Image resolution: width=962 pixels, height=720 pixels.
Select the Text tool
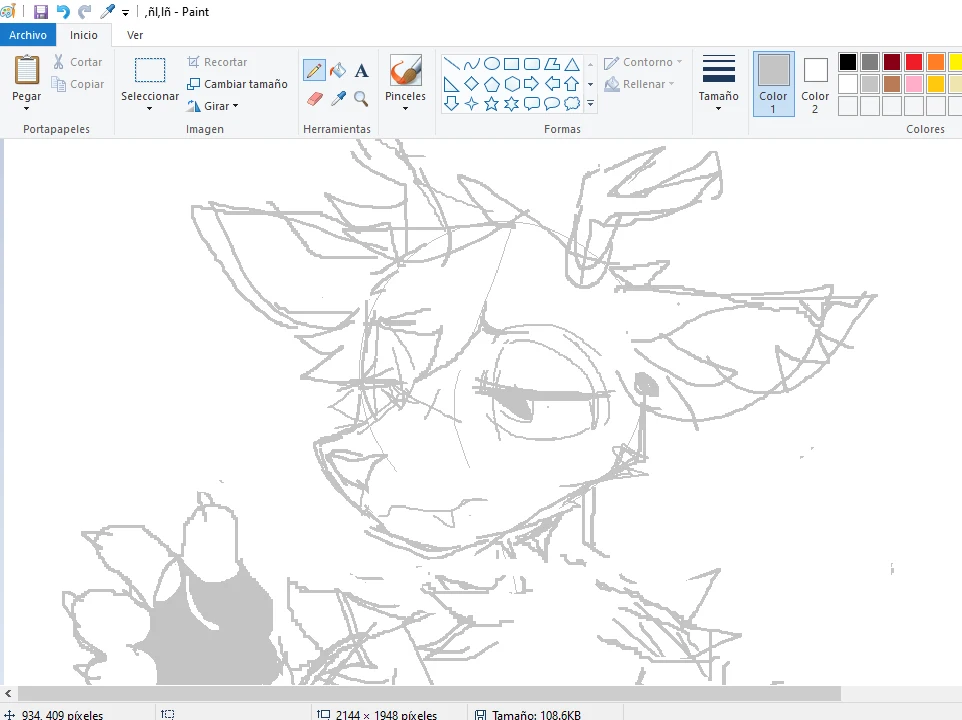click(x=361, y=71)
